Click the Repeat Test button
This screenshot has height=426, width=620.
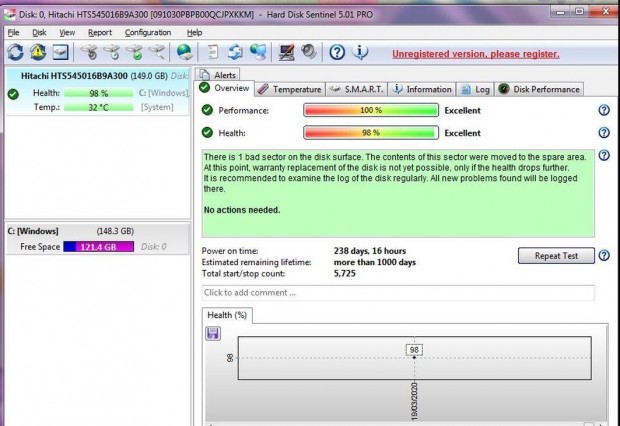pos(556,256)
